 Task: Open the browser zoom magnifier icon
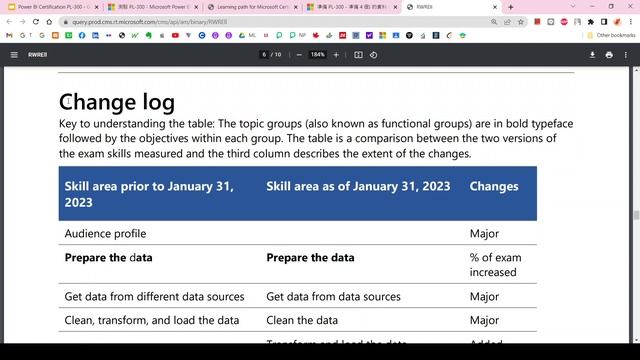pyautogui.click(x=494, y=22)
